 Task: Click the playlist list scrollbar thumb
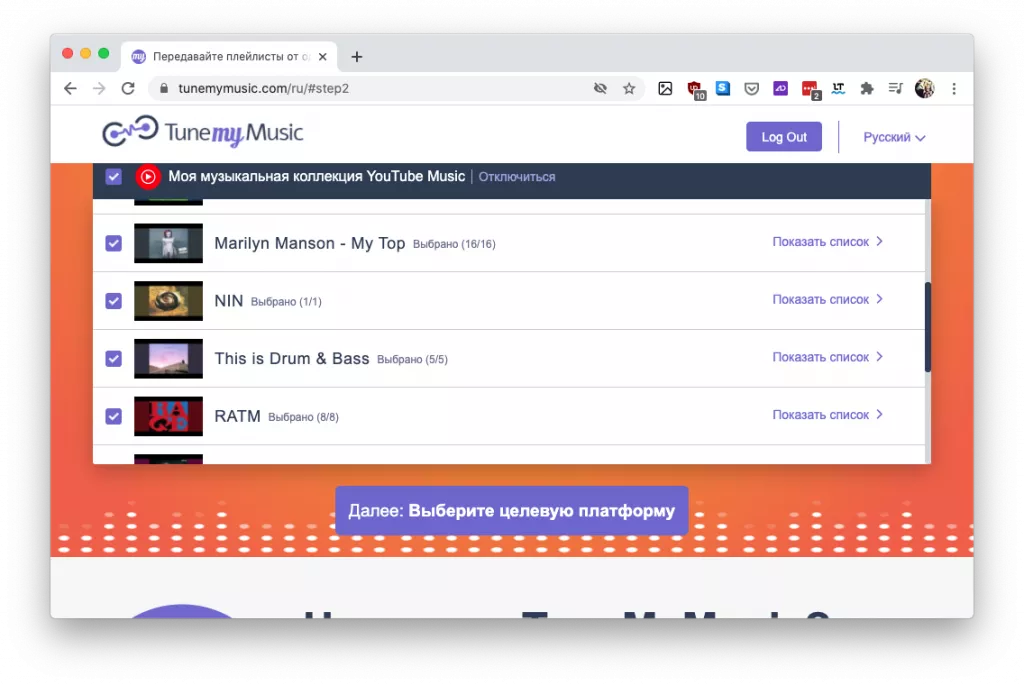[x=927, y=327]
